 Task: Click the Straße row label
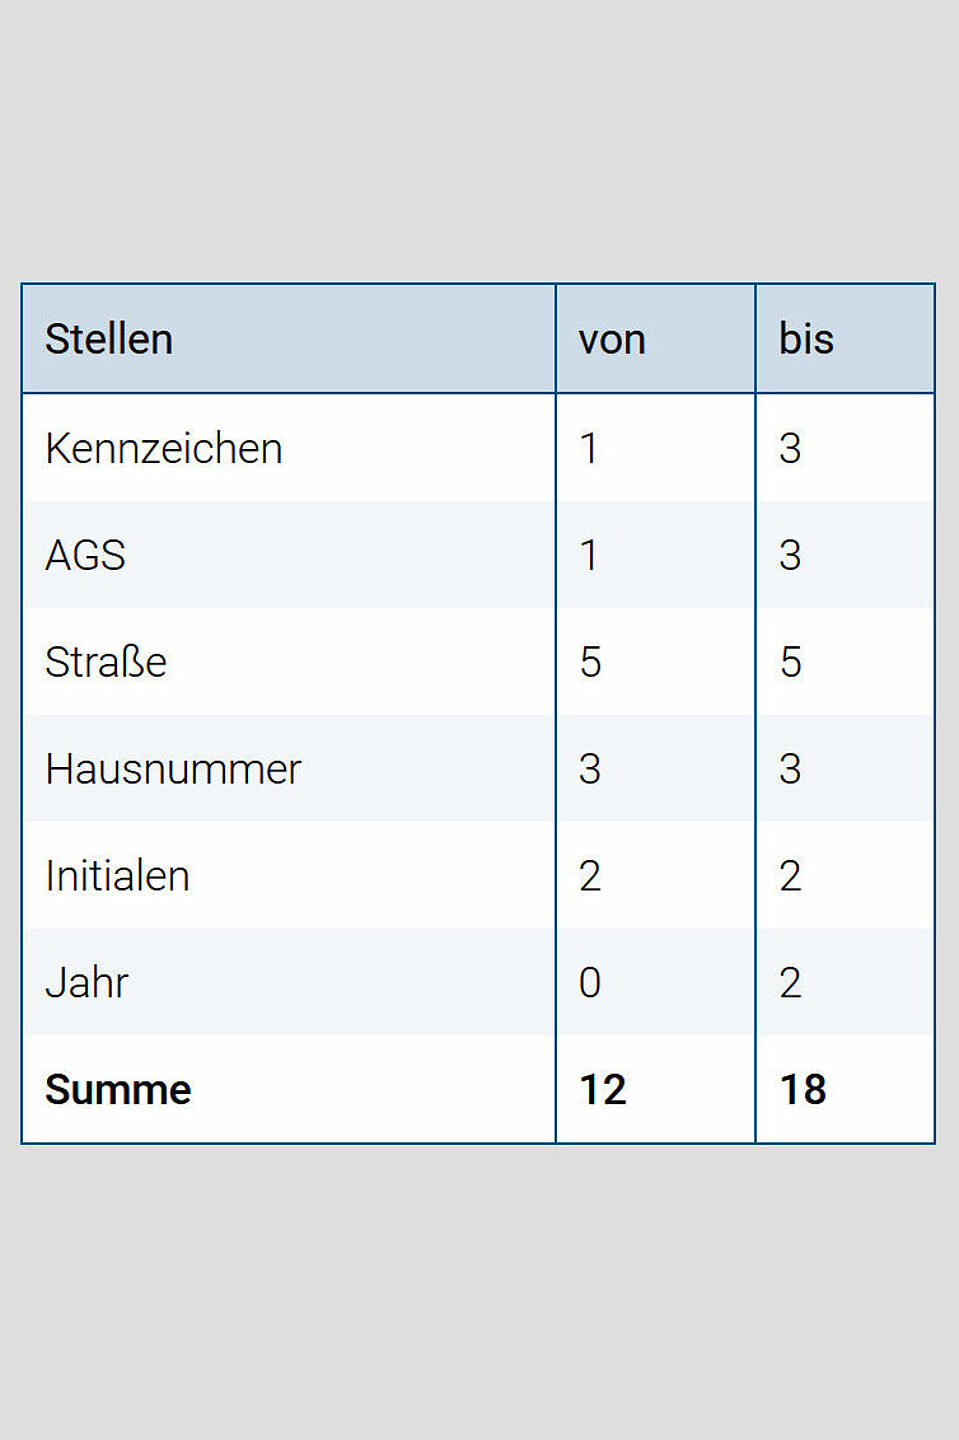pos(106,662)
